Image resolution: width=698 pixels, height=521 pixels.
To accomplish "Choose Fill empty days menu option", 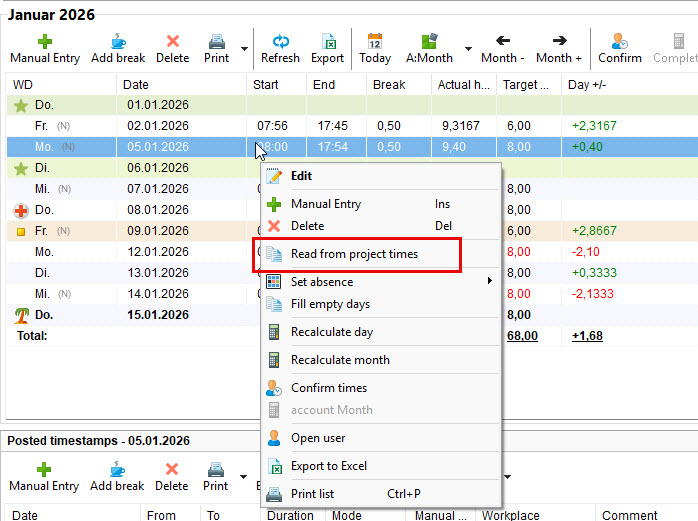I will (330, 304).
